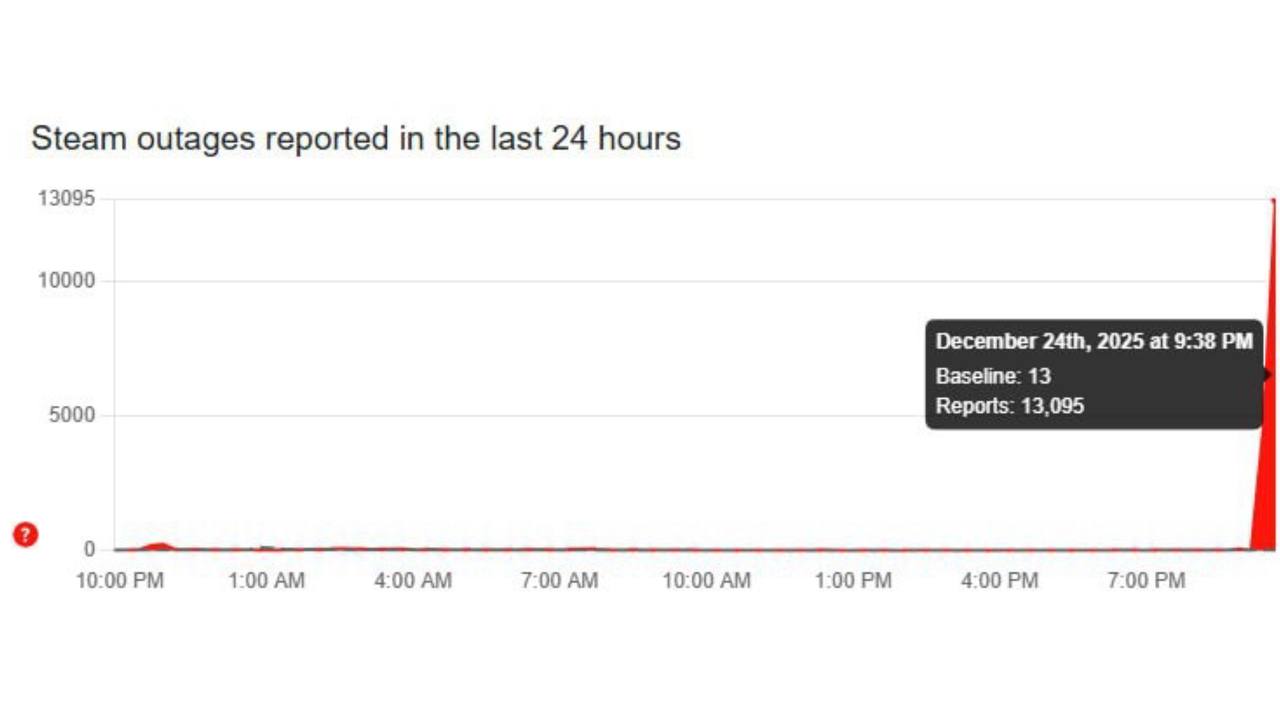This screenshot has height=720, width=1280.
Task: Click the 10000 y-axis label
Action: click(67, 281)
